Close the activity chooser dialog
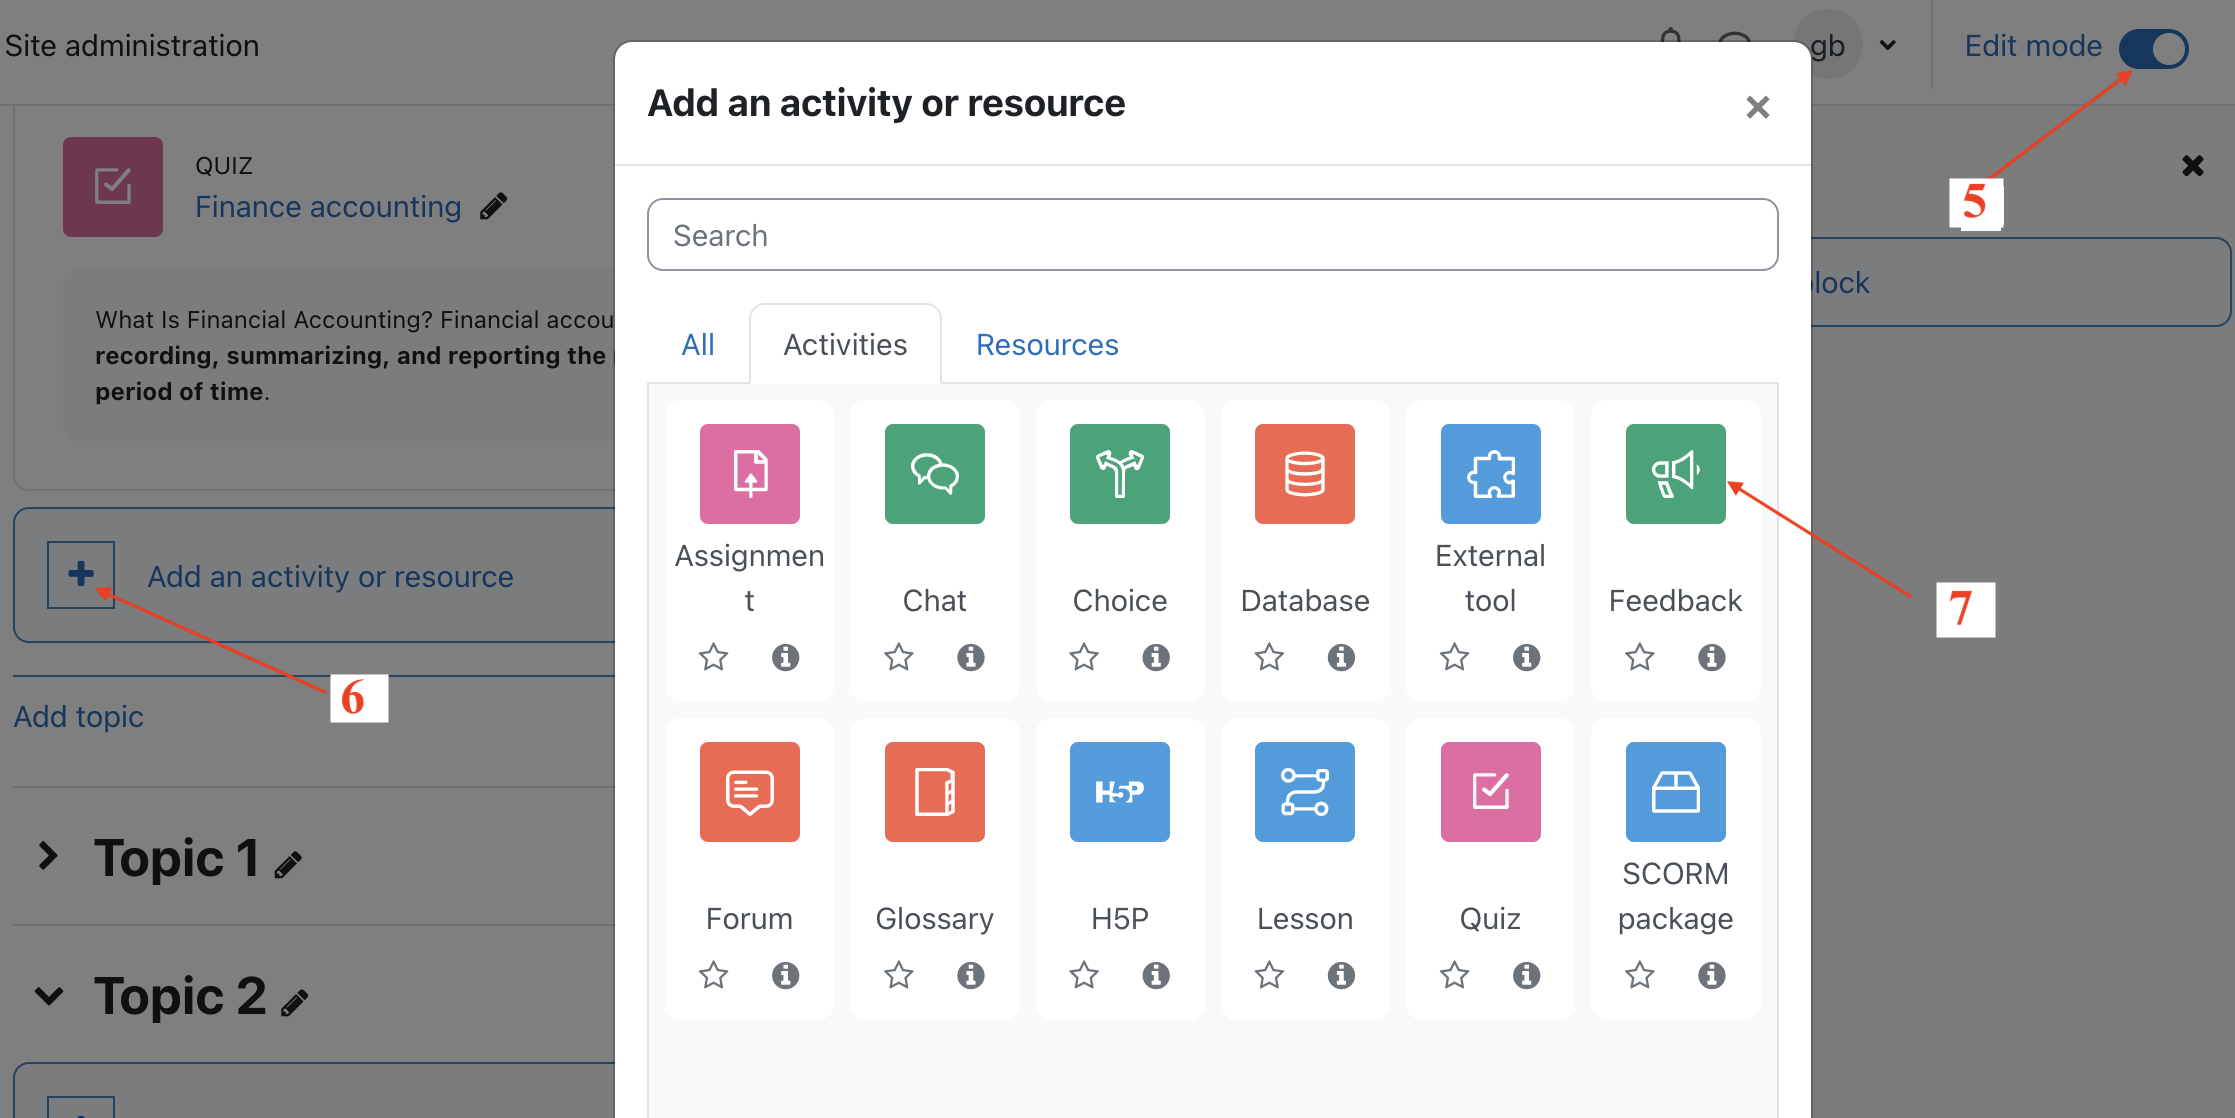2235x1118 pixels. [x=1757, y=107]
